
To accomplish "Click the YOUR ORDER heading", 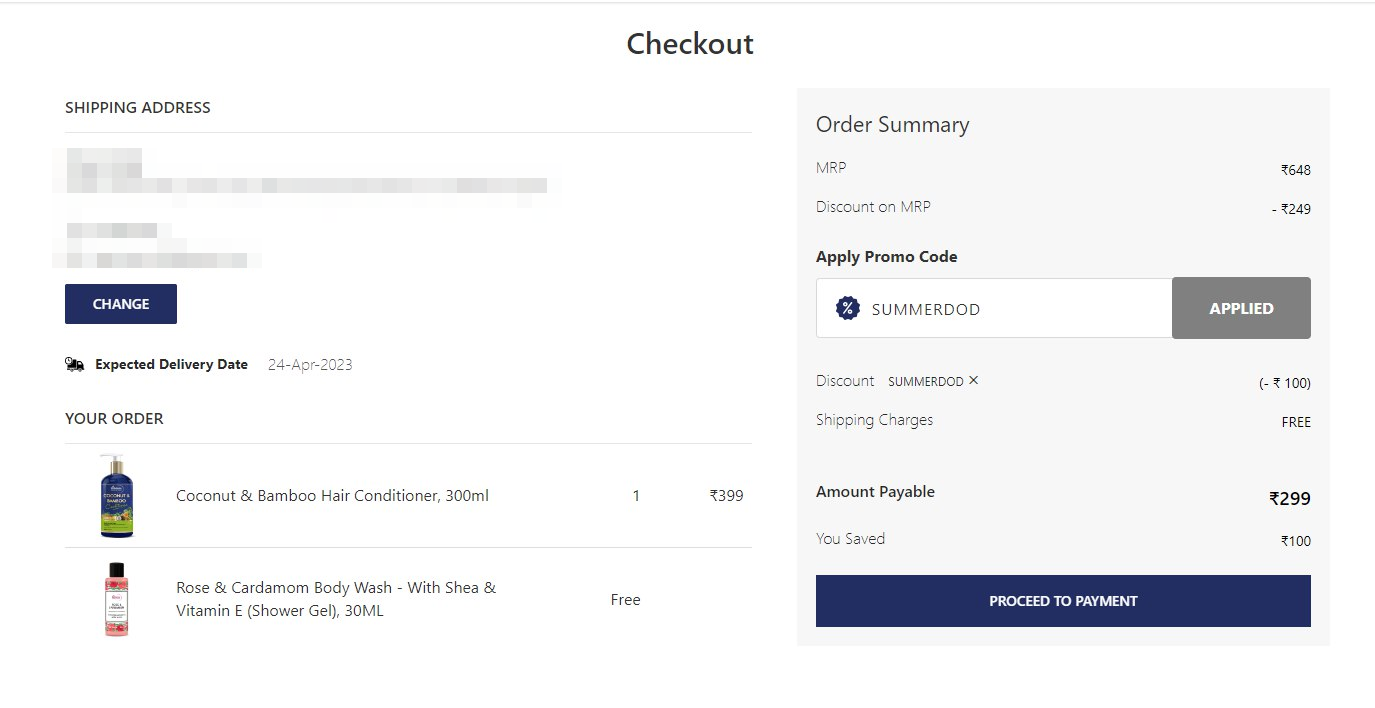I will (114, 419).
